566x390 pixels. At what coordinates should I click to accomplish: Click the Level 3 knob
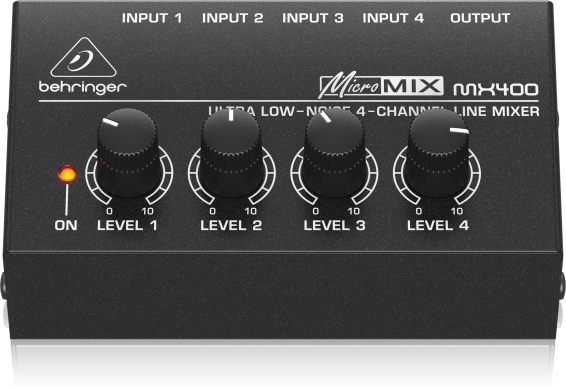[x=334, y=153]
